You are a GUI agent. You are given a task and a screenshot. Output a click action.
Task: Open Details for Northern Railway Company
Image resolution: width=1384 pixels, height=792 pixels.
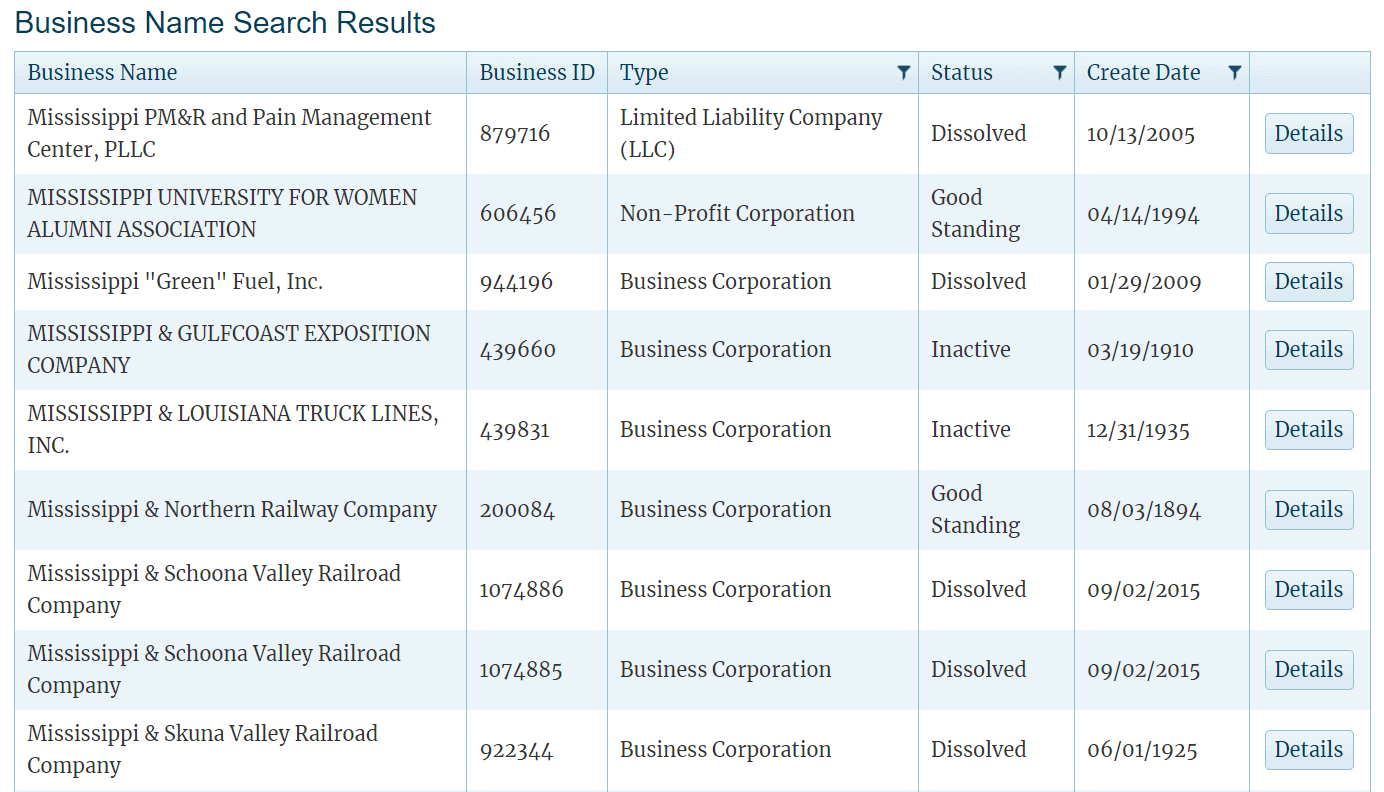1308,510
